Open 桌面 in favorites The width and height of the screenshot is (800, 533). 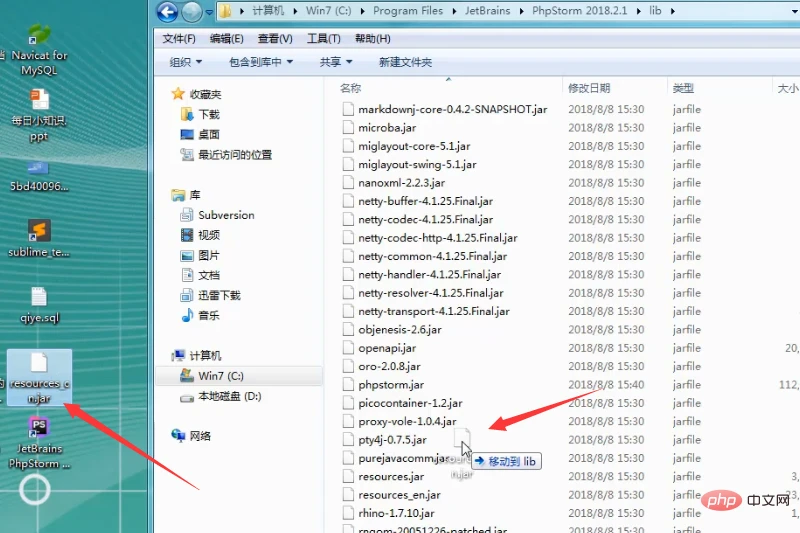click(200, 135)
